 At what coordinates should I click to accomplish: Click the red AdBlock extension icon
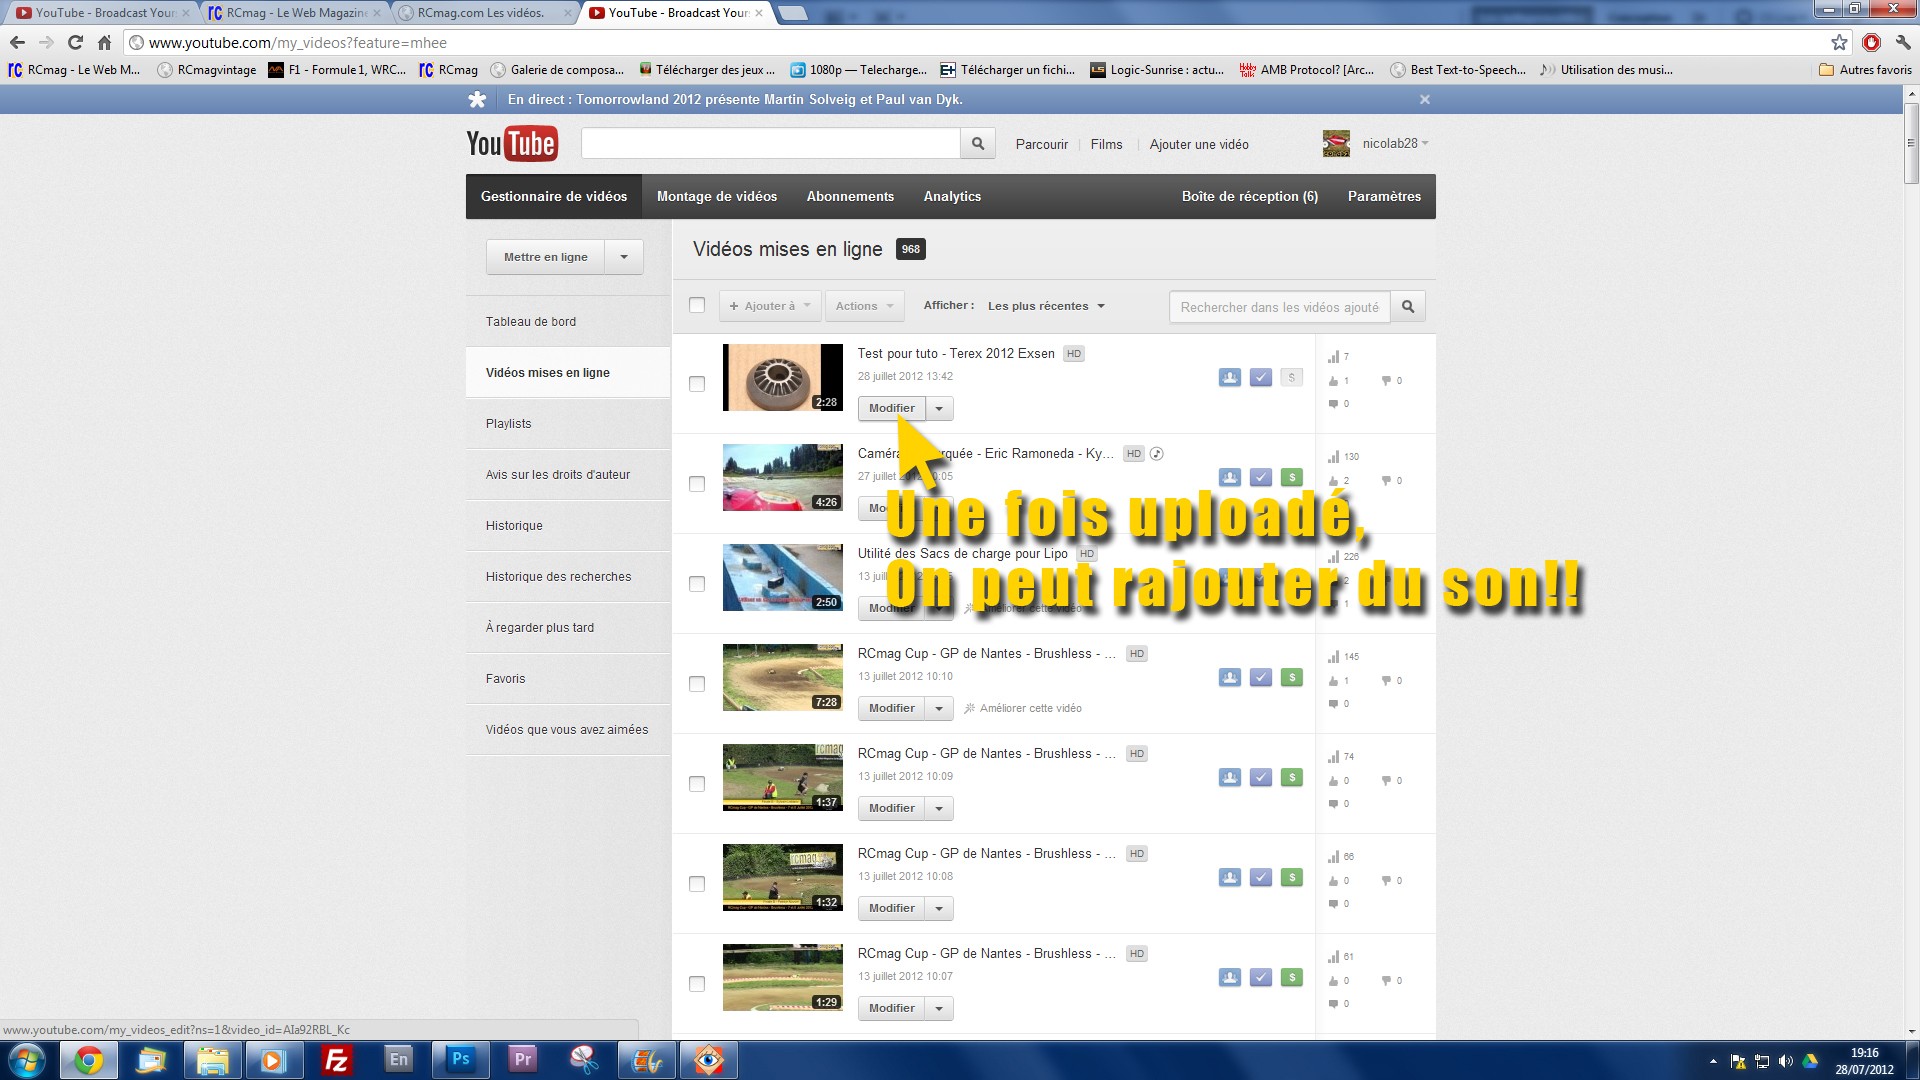coord(1871,42)
